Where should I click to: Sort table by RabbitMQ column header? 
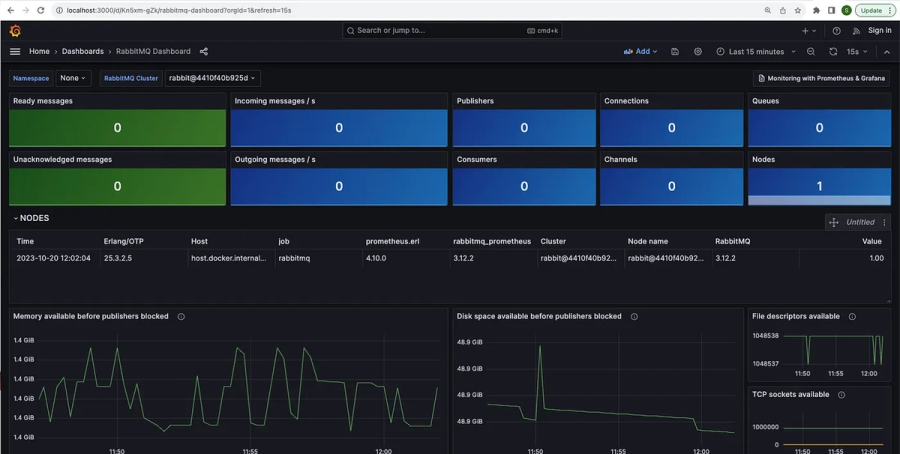tap(732, 242)
